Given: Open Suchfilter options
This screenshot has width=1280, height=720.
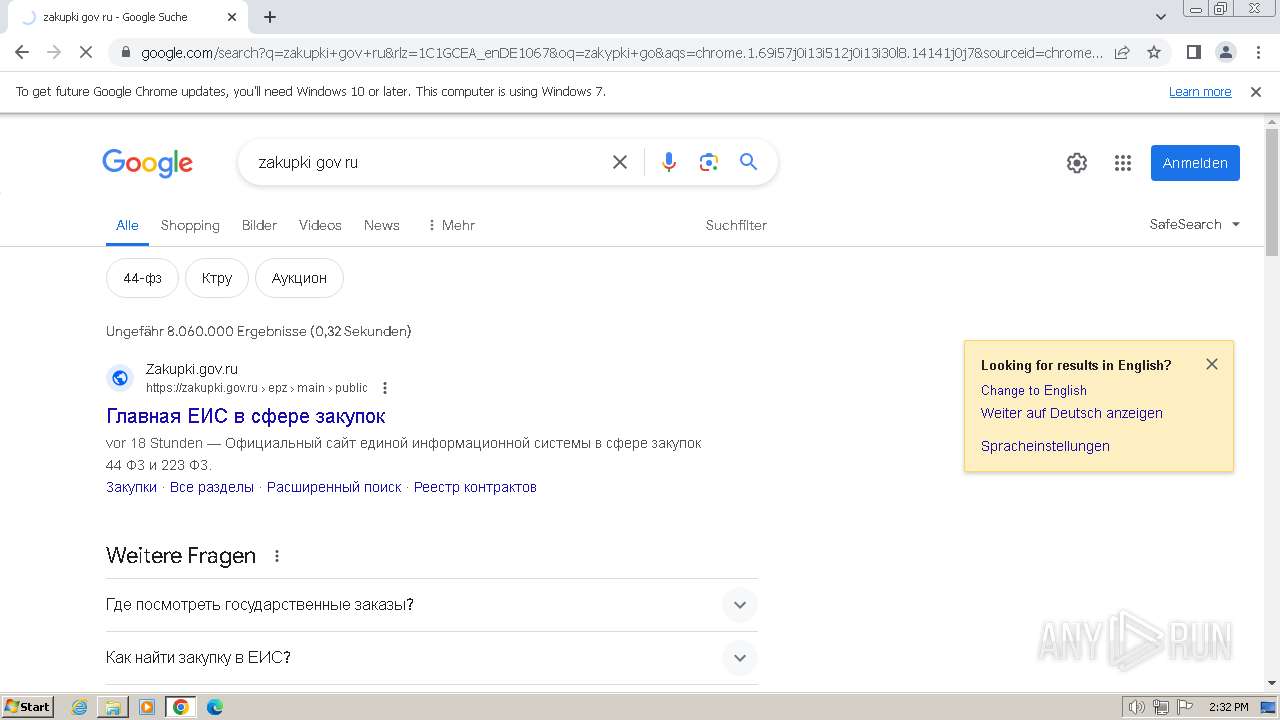Looking at the screenshot, I should [x=736, y=225].
